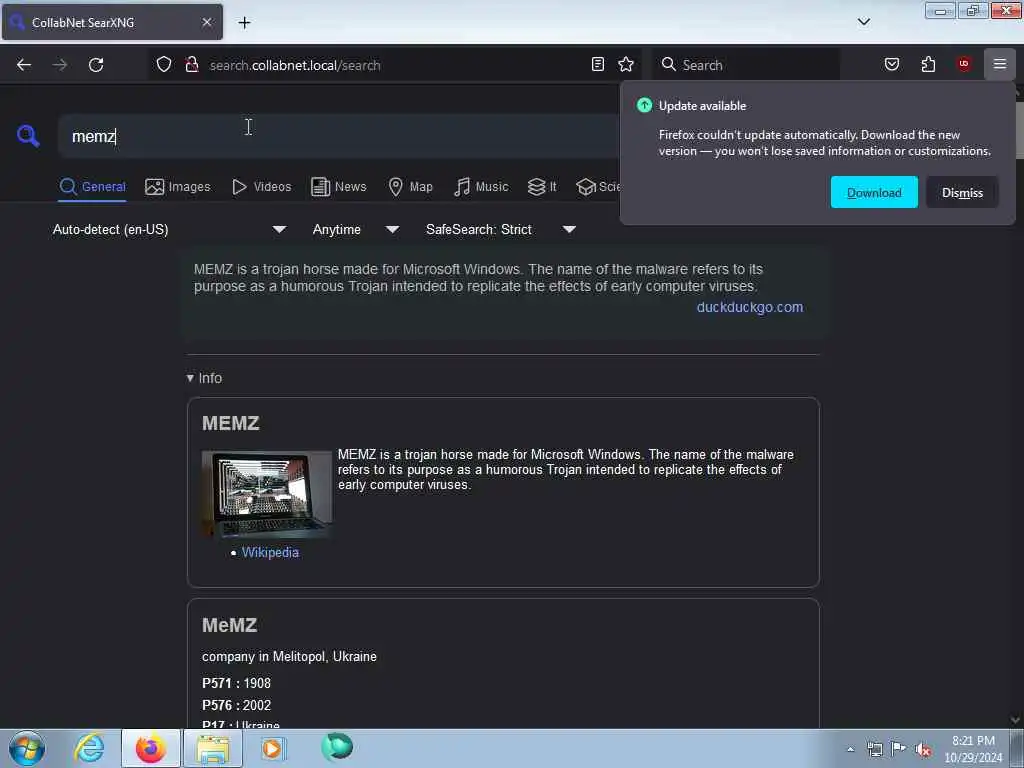Viewport: 1024px width, 768px height.
Task: Select the General search category
Action: coord(92,187)
